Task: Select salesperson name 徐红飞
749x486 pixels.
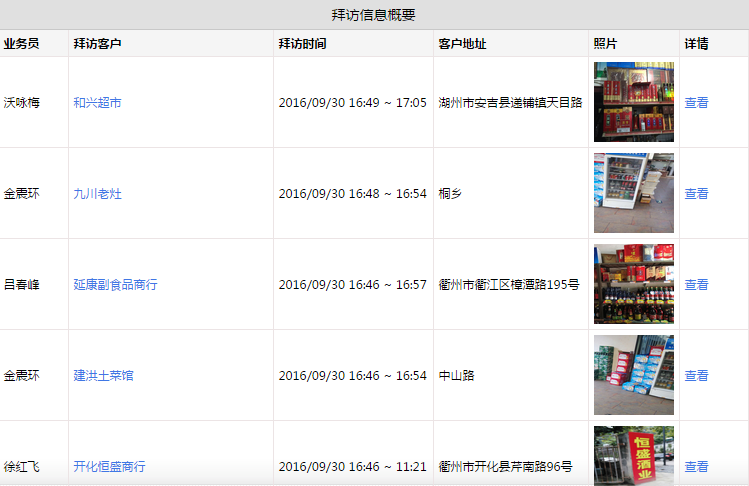Action: tap(21, 466)
